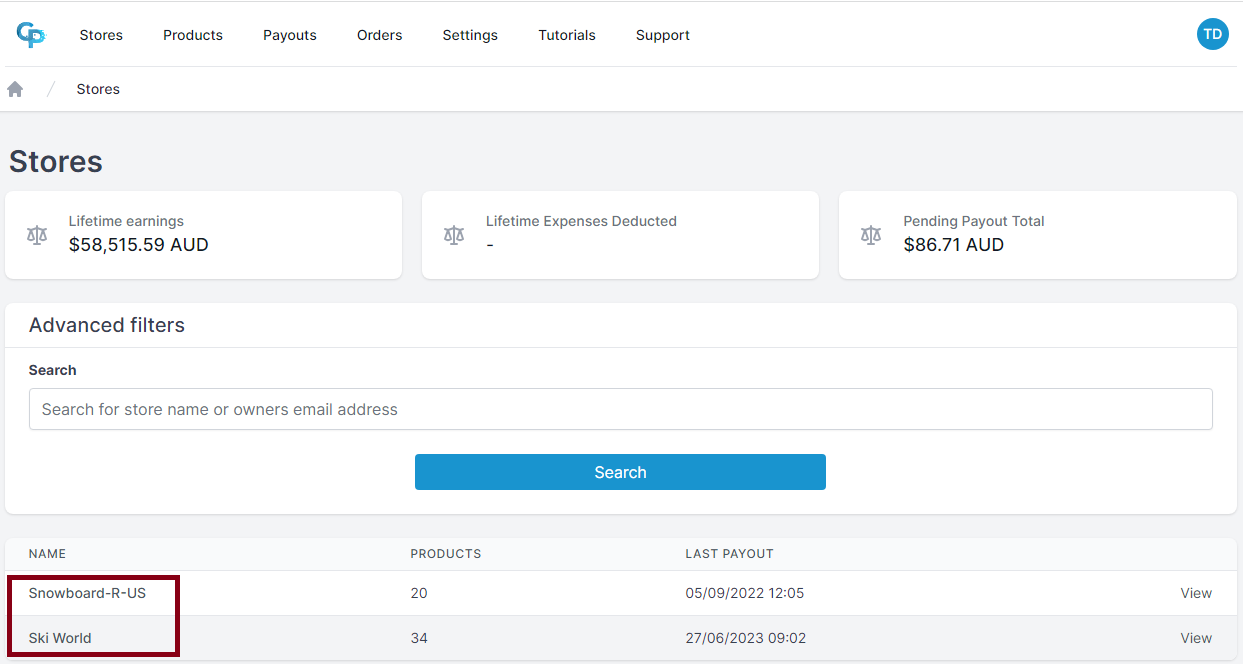The width and height of the screenshot is (1243, 664).
Task: Focus the store name search field
Action: pyautogui.click(x=621, y=409)
